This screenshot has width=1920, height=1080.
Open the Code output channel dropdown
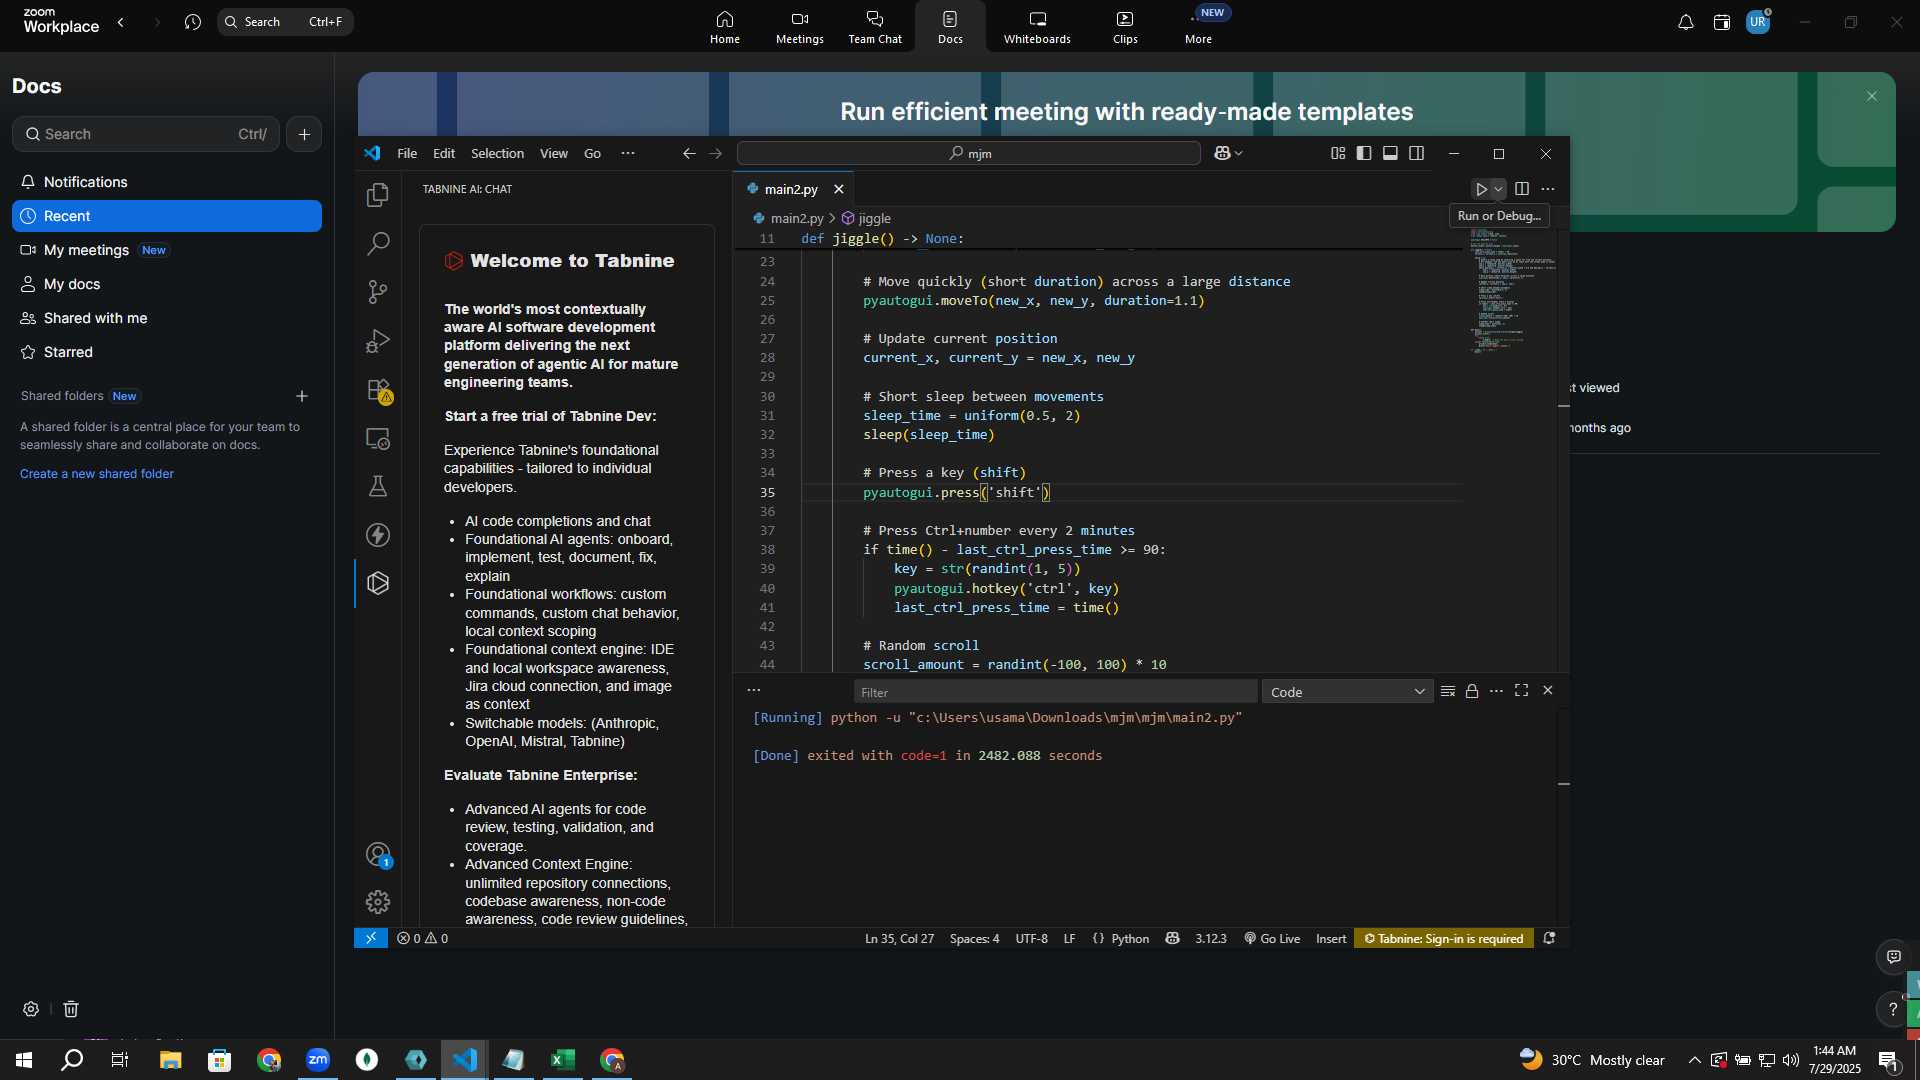coord(1347,692)
